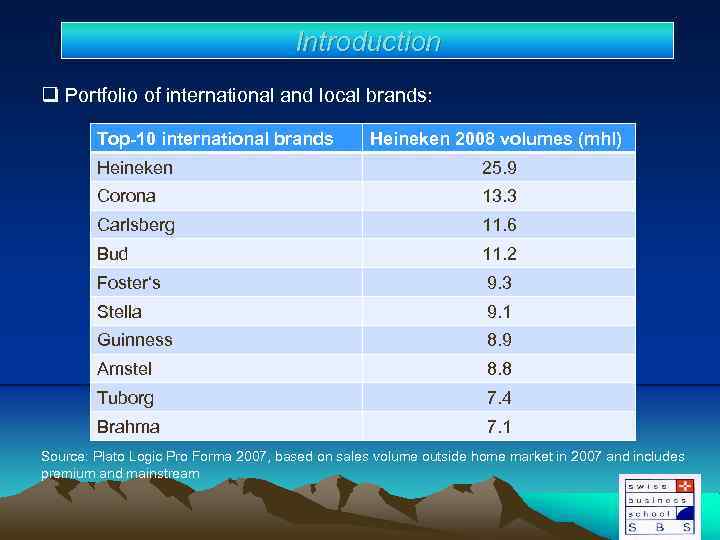This screenshot has height=540, width=720.
Task: Click the 7.1 volume value
Action: click(499, 427)
